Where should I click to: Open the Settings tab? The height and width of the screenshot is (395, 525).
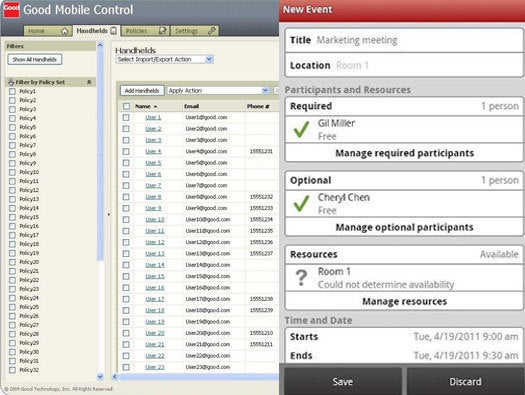pyautogui.click(x=195, y=31)
